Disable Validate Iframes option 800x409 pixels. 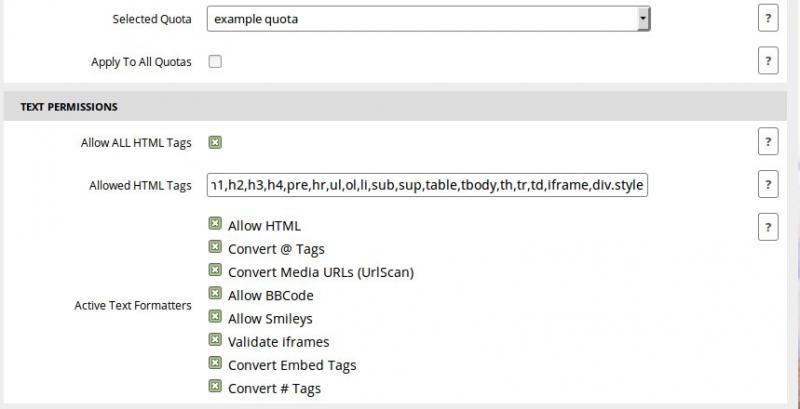click(x=215, y=341)
